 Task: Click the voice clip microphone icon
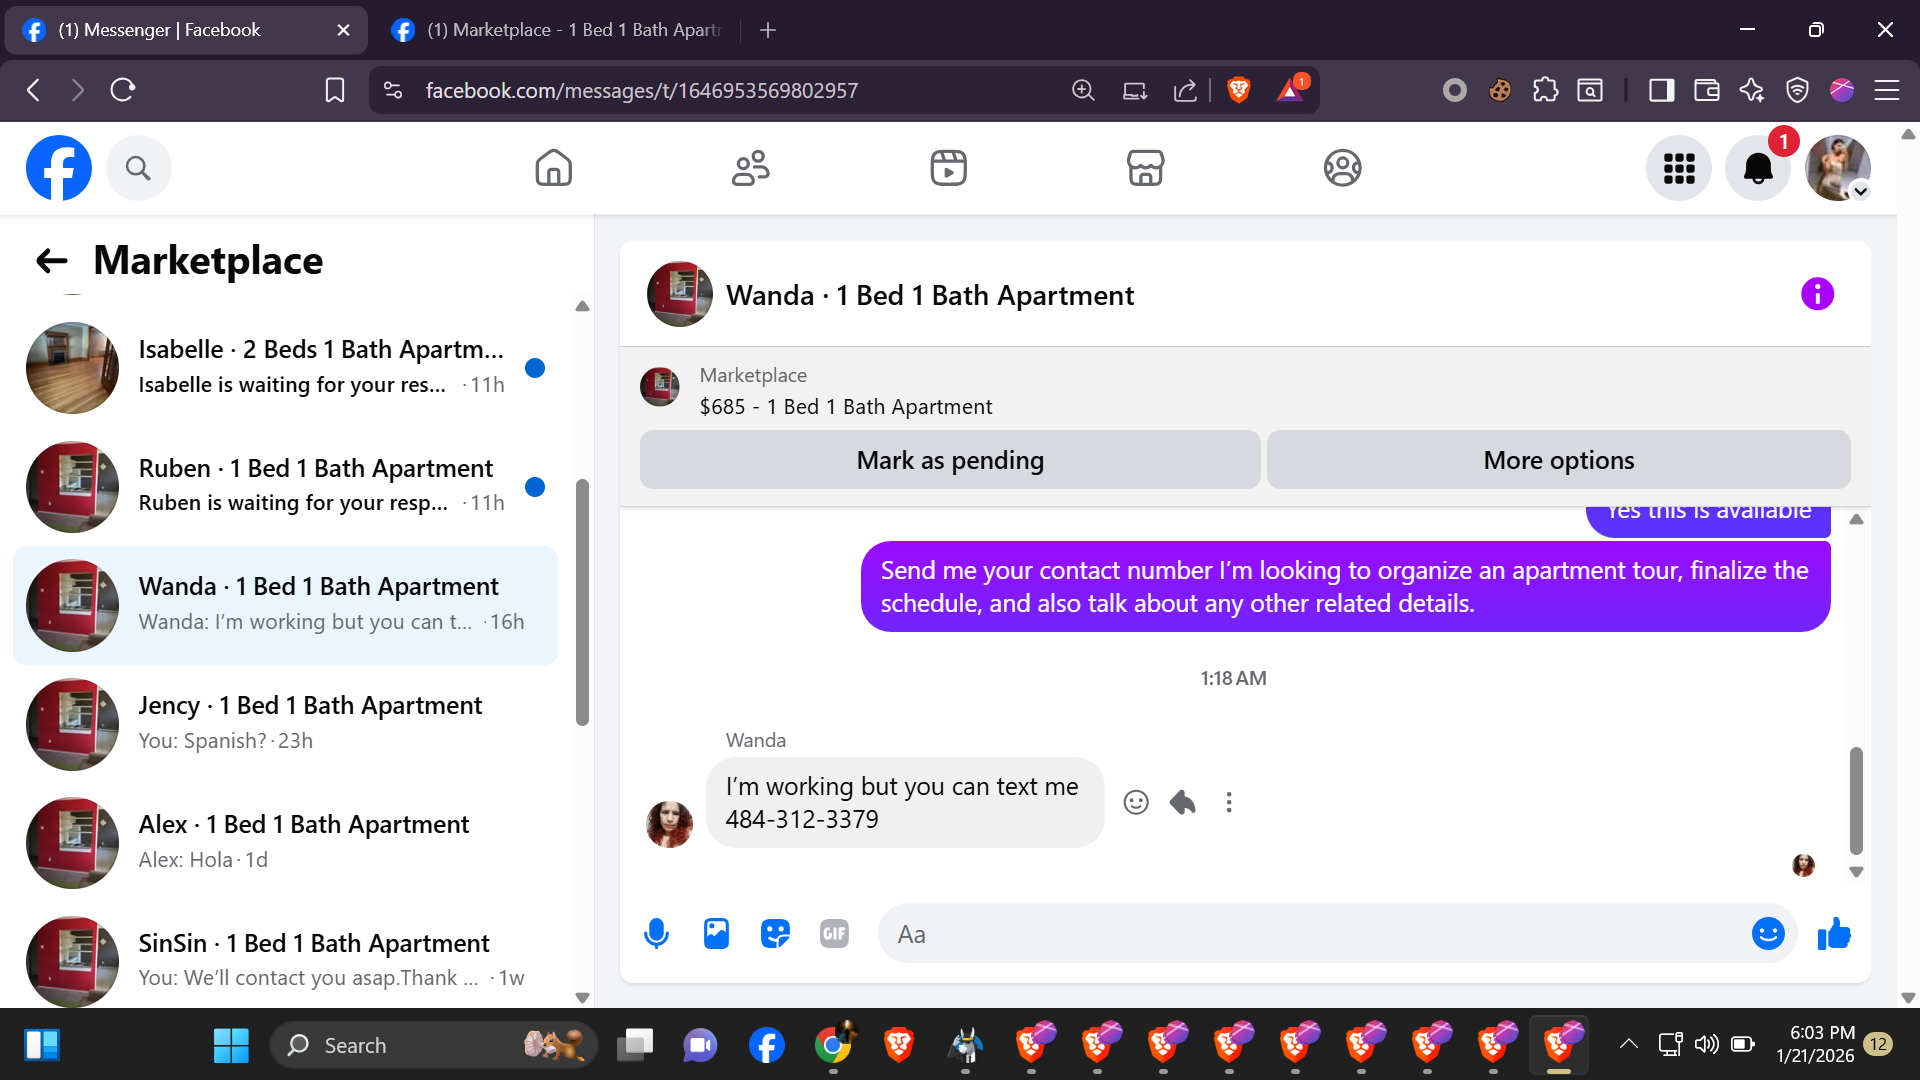pyautogui.click(x=656, y=934)
